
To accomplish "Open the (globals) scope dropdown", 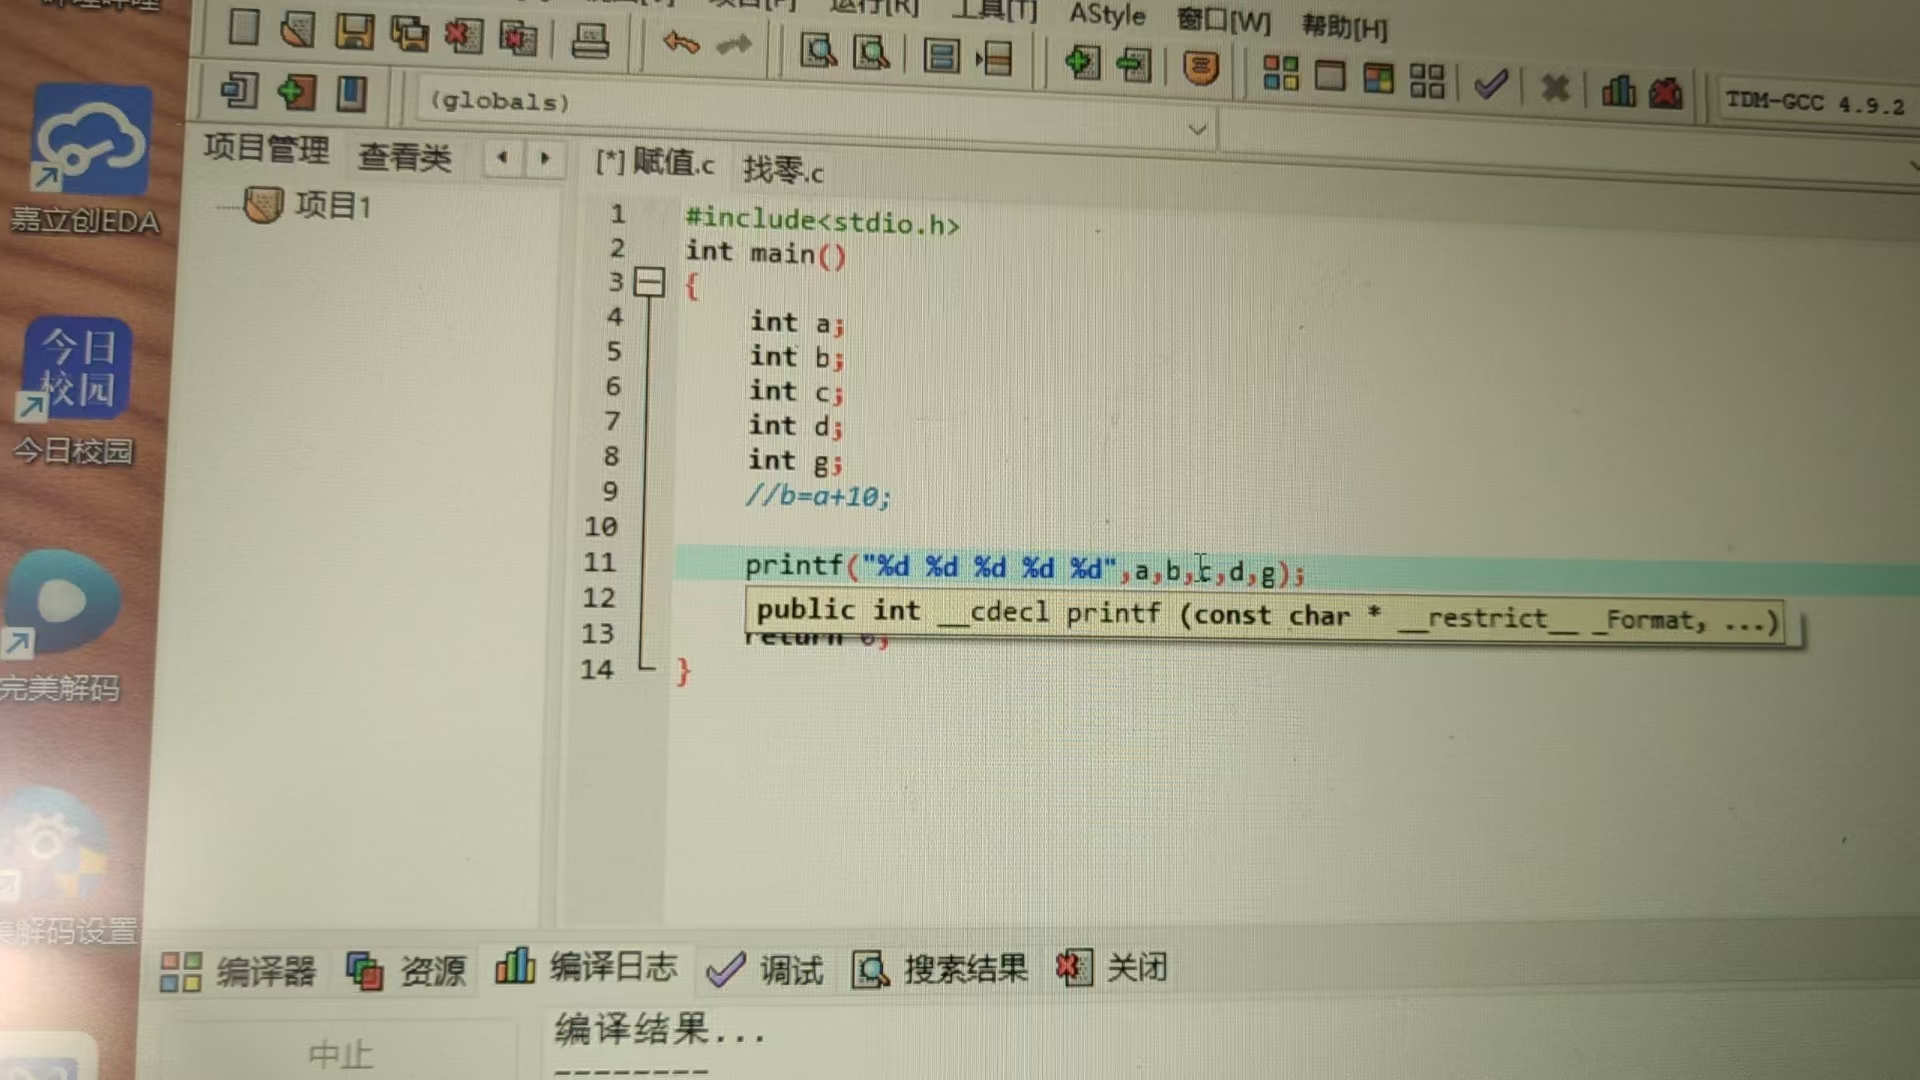I will click(x=1196, y=129).
